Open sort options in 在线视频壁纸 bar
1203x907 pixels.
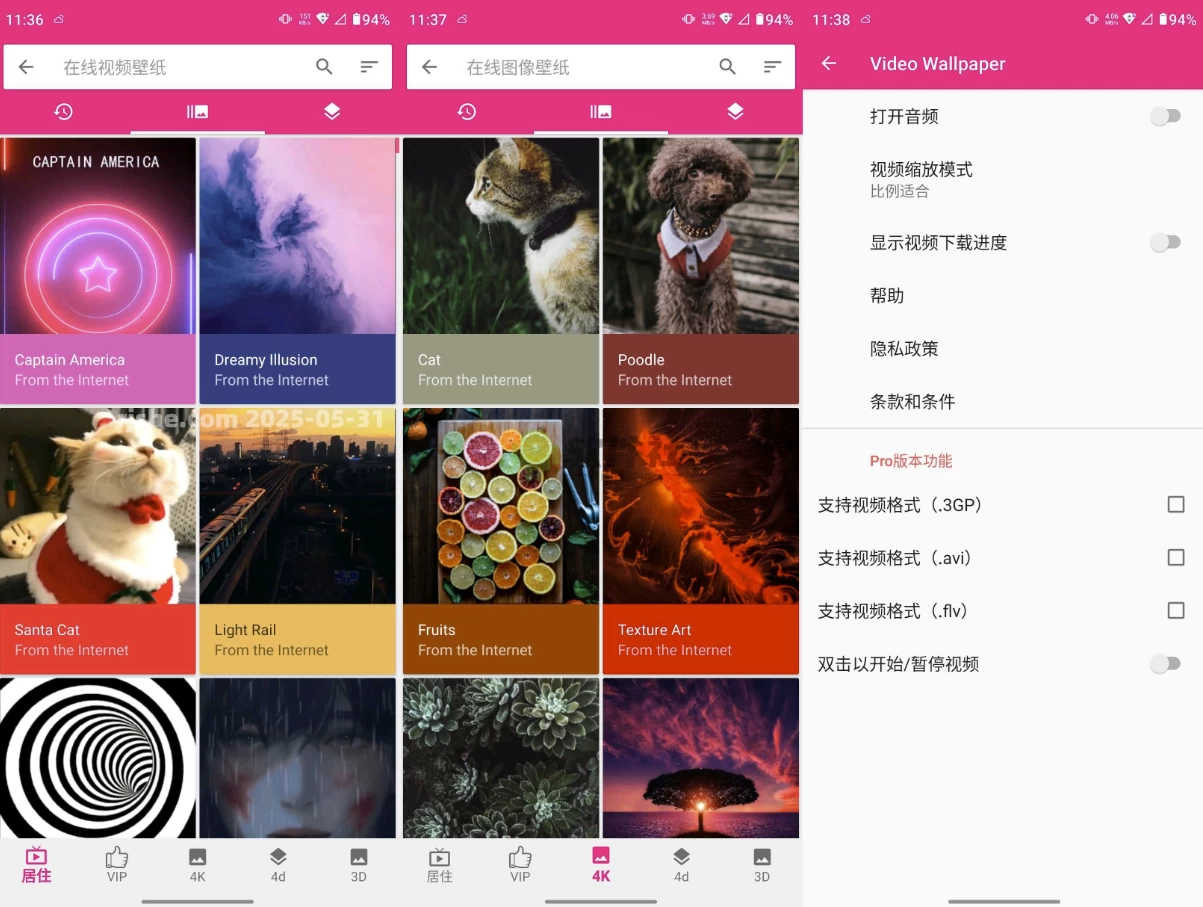coord(369,67)
